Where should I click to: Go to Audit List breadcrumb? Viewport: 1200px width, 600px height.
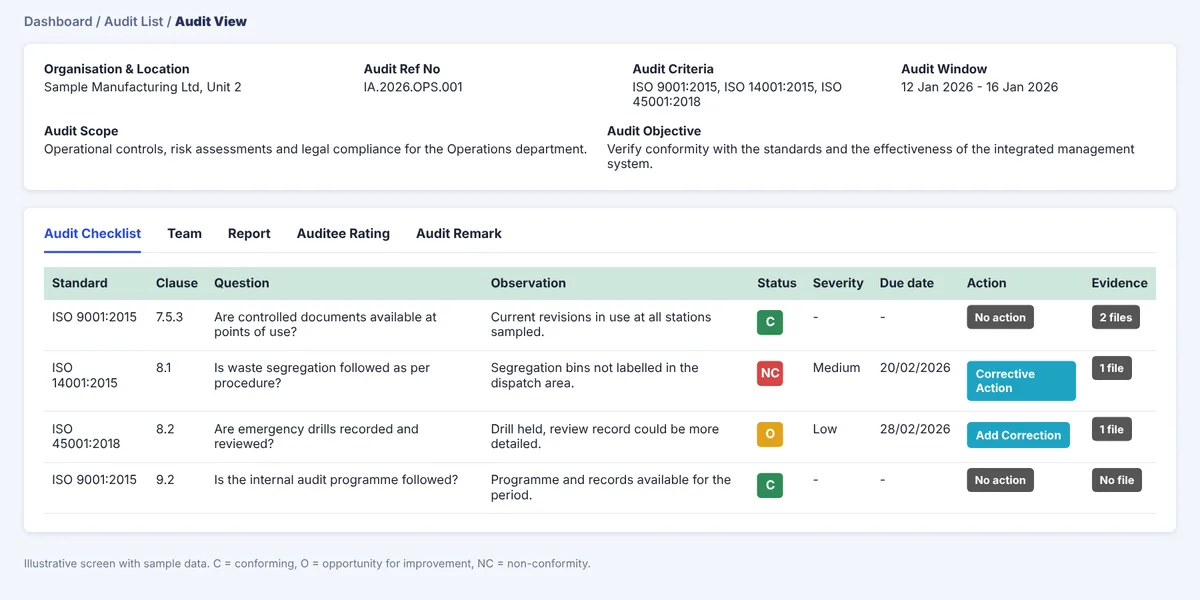click(134, 21)
